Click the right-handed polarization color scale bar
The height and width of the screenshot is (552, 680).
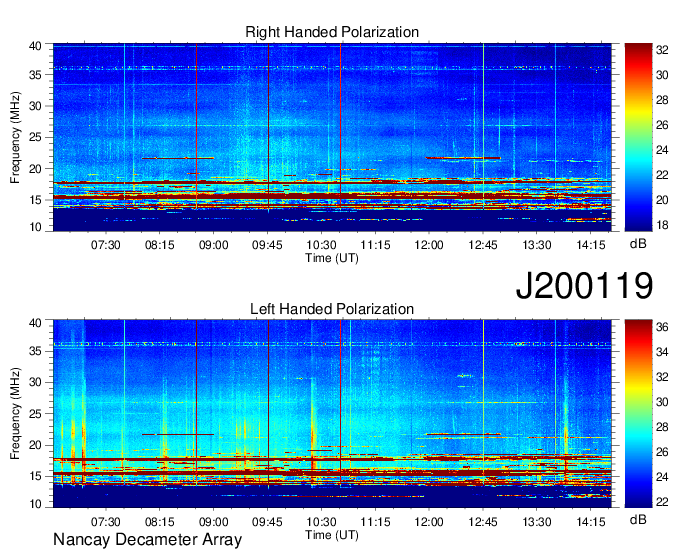point(638,137)
